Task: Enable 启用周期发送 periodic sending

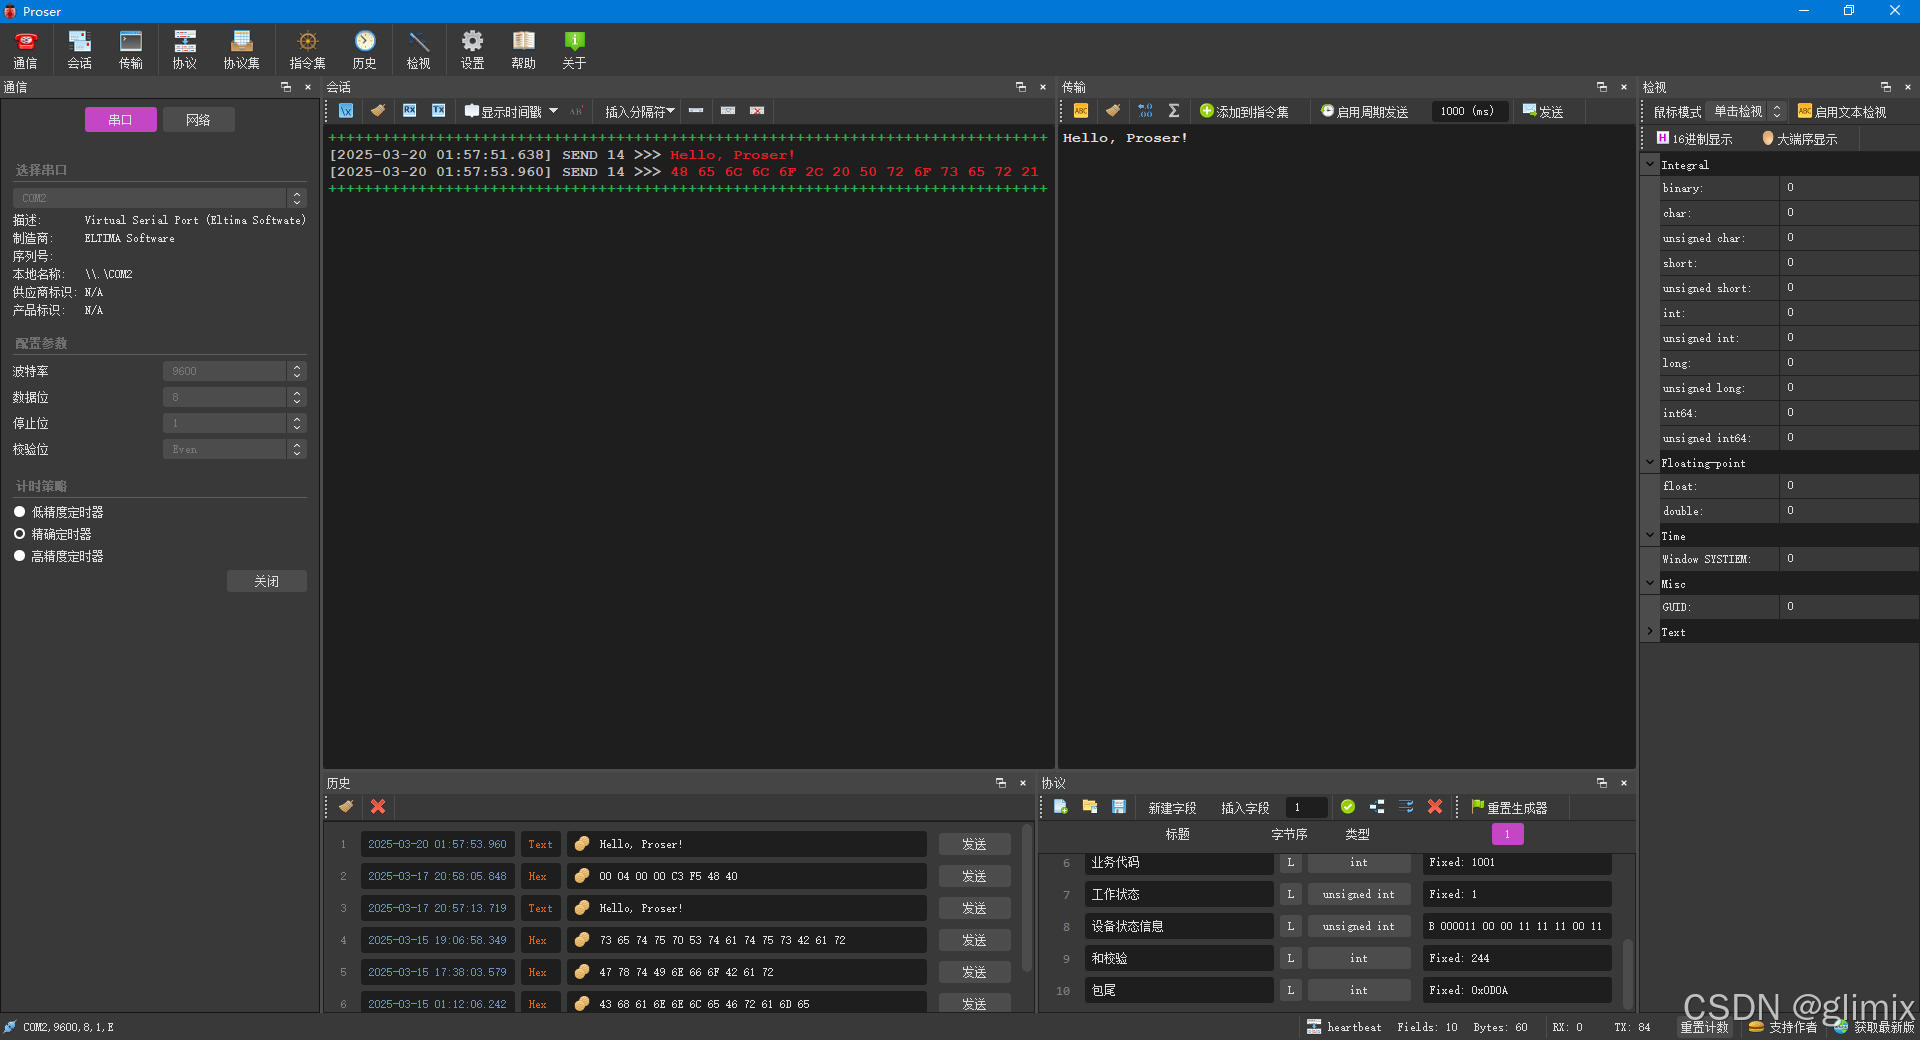Action: 1364,112
